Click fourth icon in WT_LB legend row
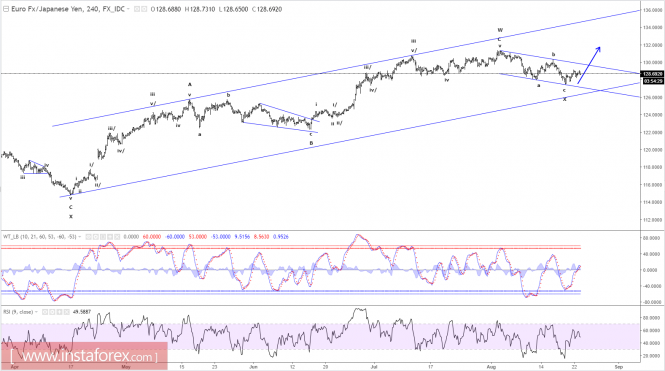Screen dimensions: 665x371 (x=110, y=237)
